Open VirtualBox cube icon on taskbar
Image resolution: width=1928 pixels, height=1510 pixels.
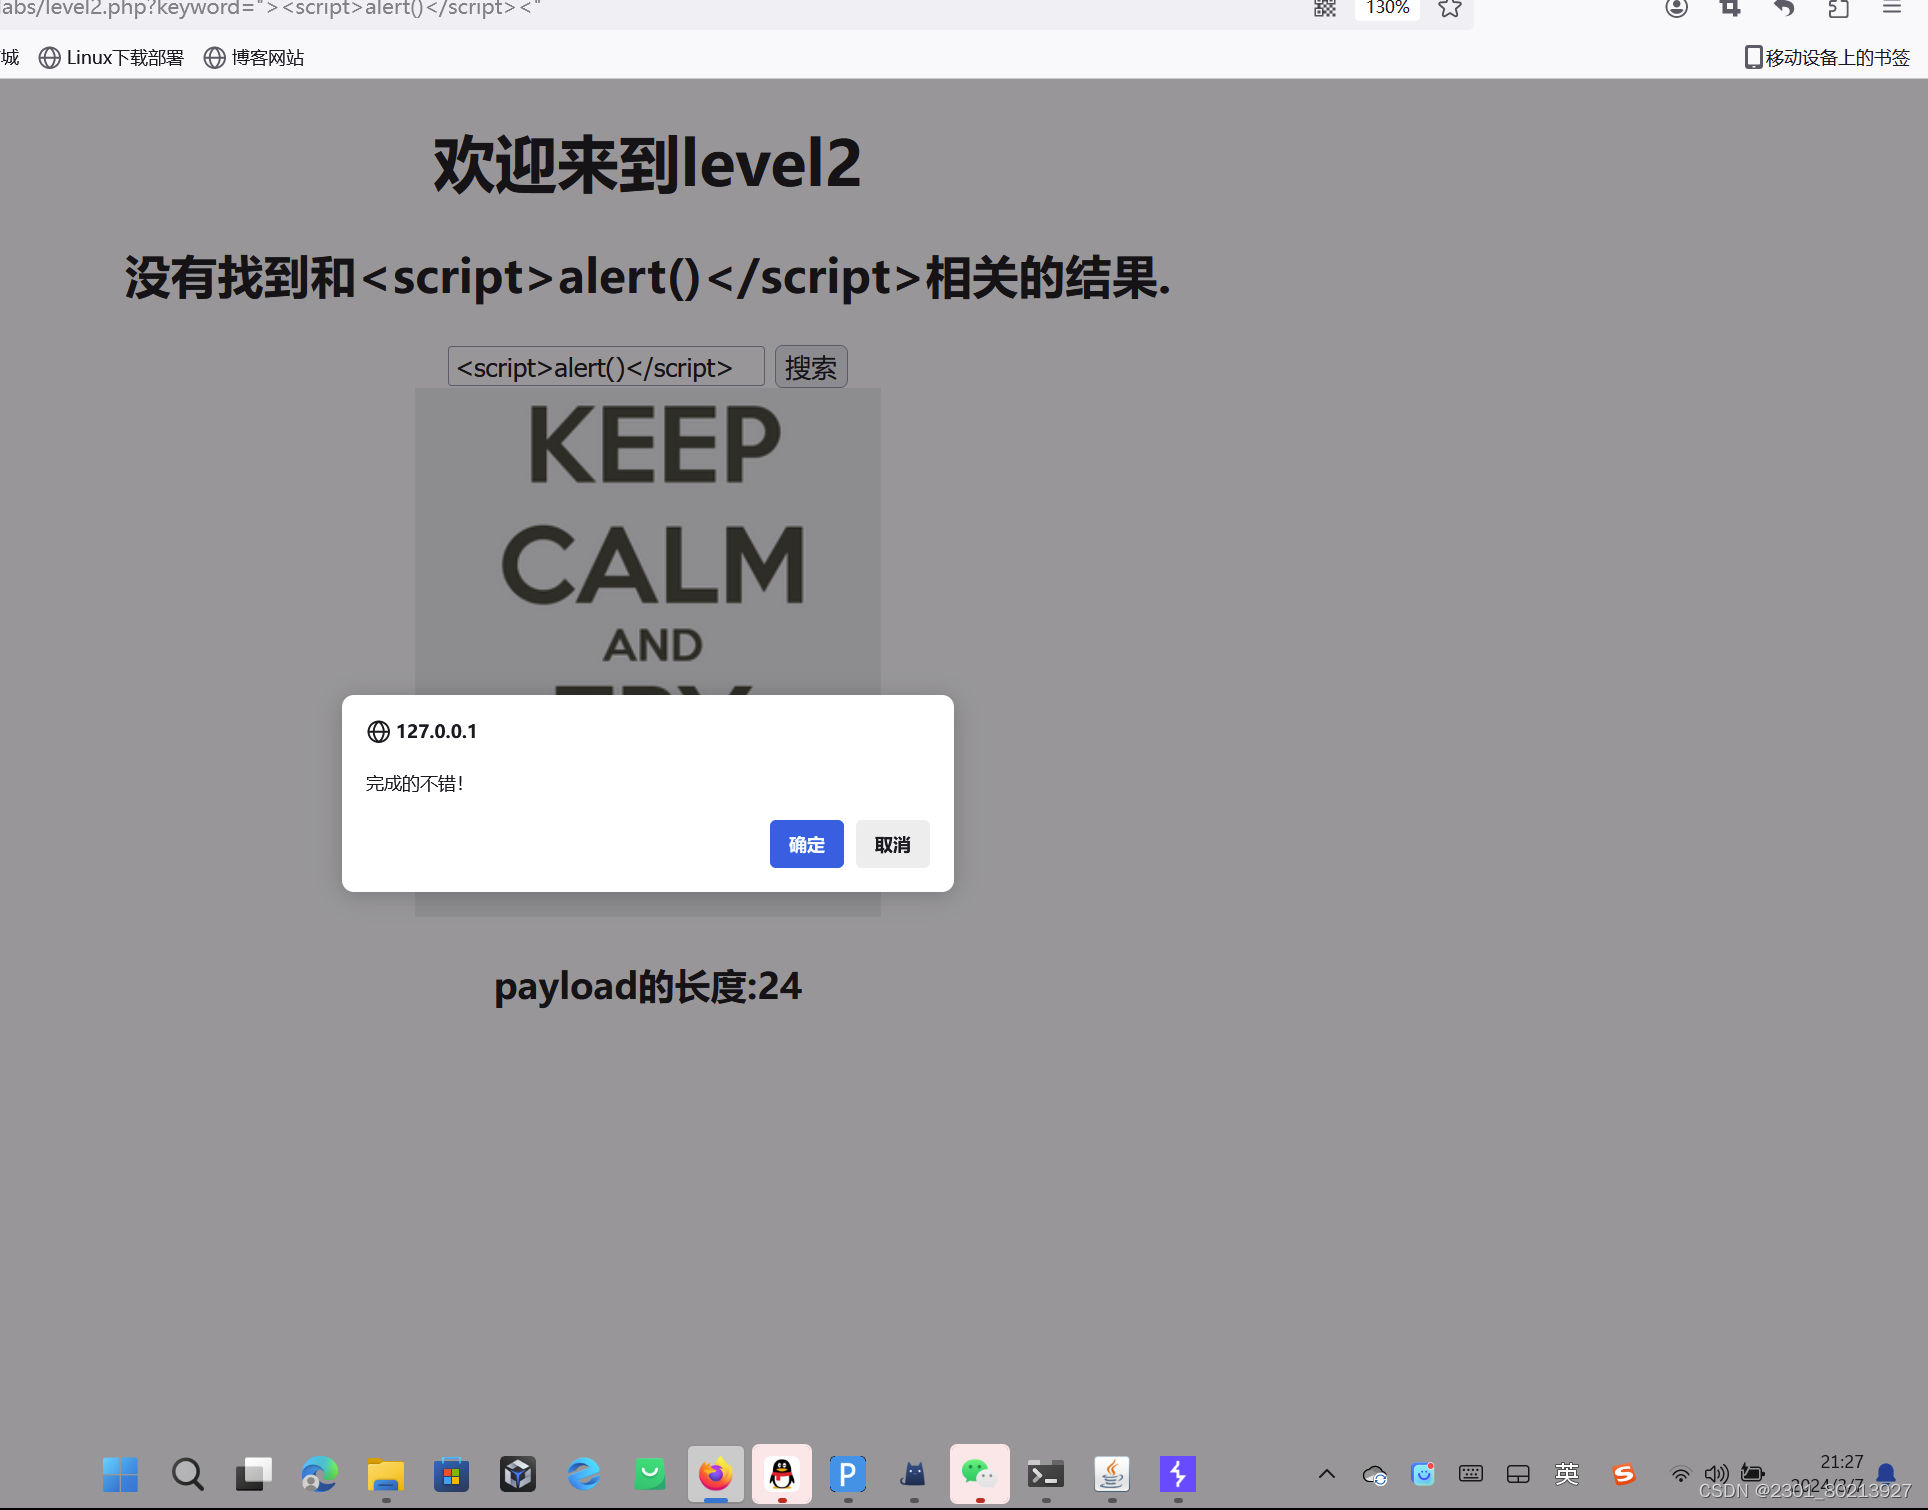click(517, 1474)
